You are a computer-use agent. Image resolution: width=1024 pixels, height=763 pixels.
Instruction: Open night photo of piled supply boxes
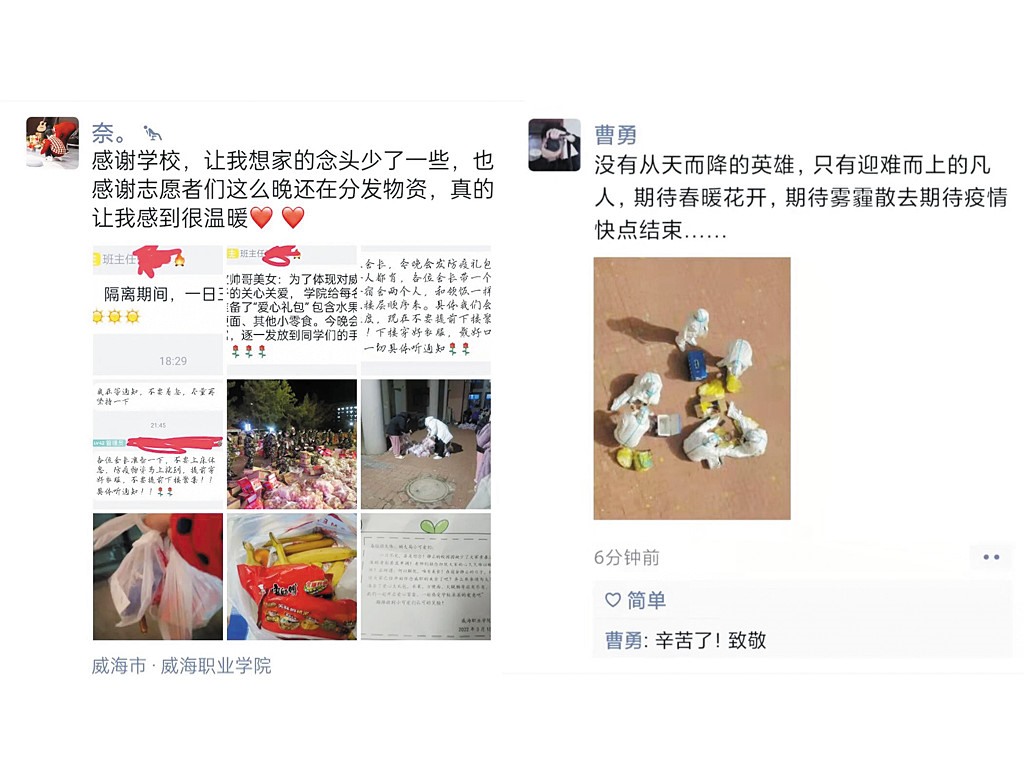pos(292,444)
